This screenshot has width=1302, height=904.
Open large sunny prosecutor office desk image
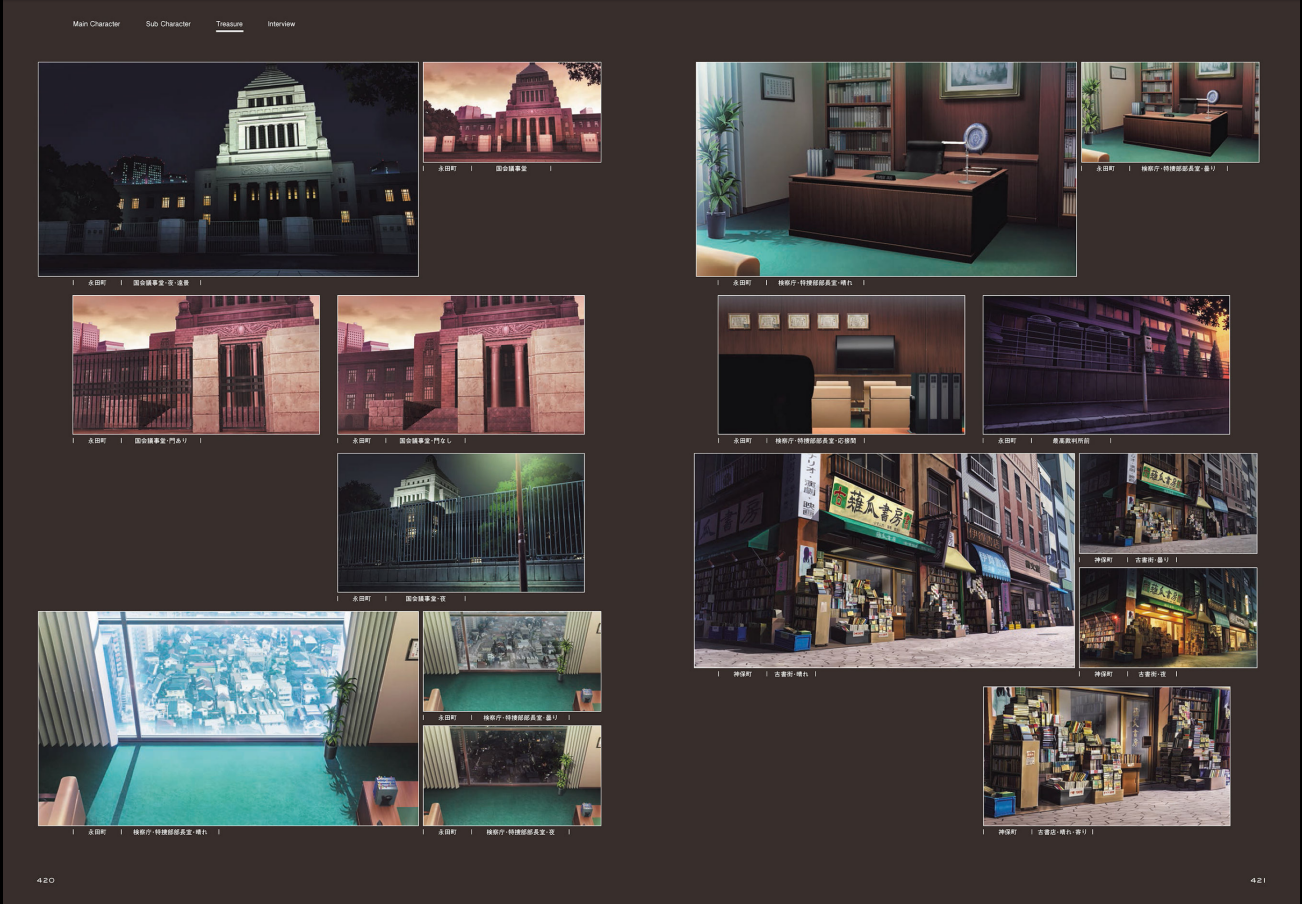(x=886, y=169)
